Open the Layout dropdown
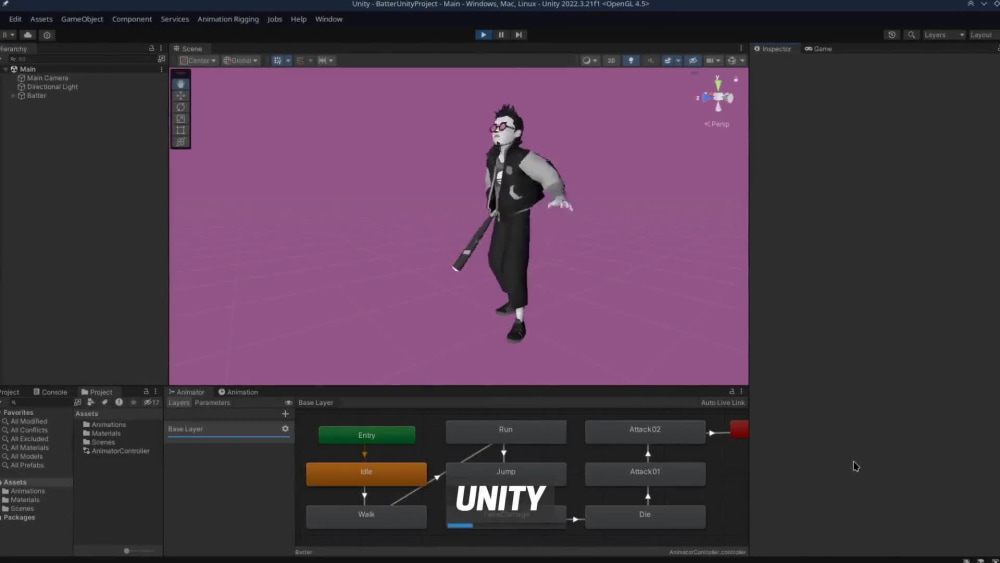The width and height of the screenshot is (1000, 563). pyautogui.click(x=983, y=35)
